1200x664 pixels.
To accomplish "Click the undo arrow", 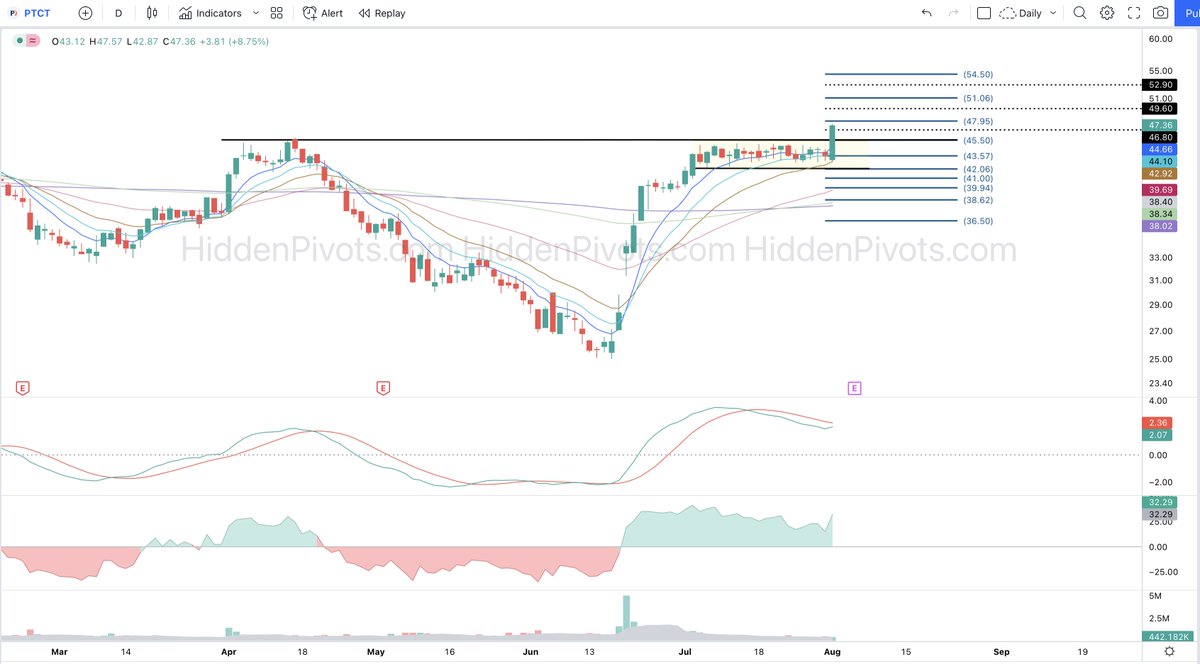I will click(x=926, y=13).
